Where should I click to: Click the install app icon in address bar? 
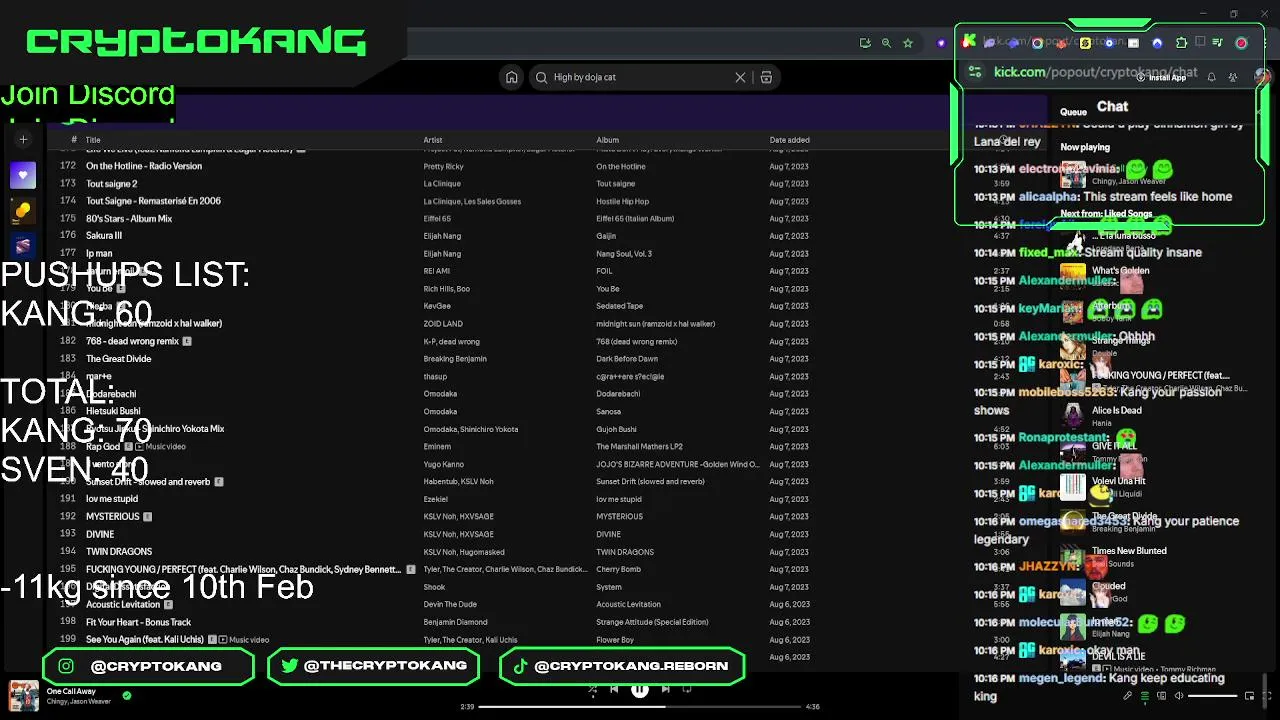[x=865, y=43]
